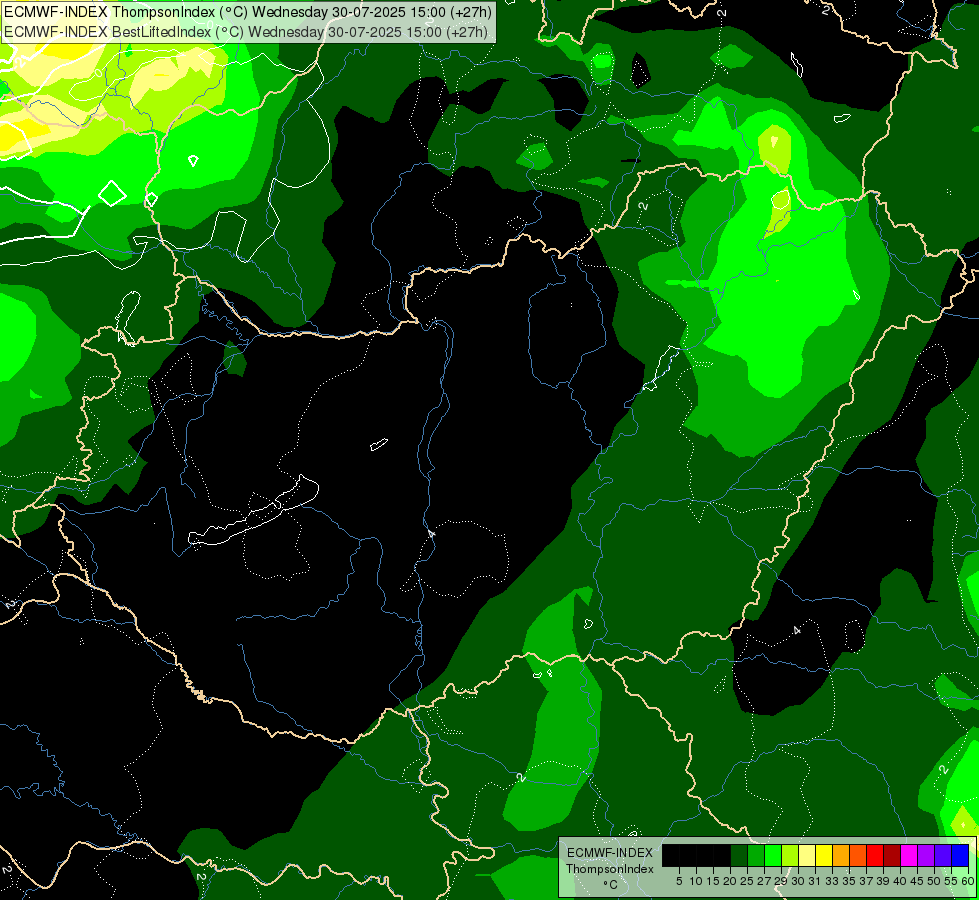Click legend tick value '31'
The image size is (979, 900).
815,881
